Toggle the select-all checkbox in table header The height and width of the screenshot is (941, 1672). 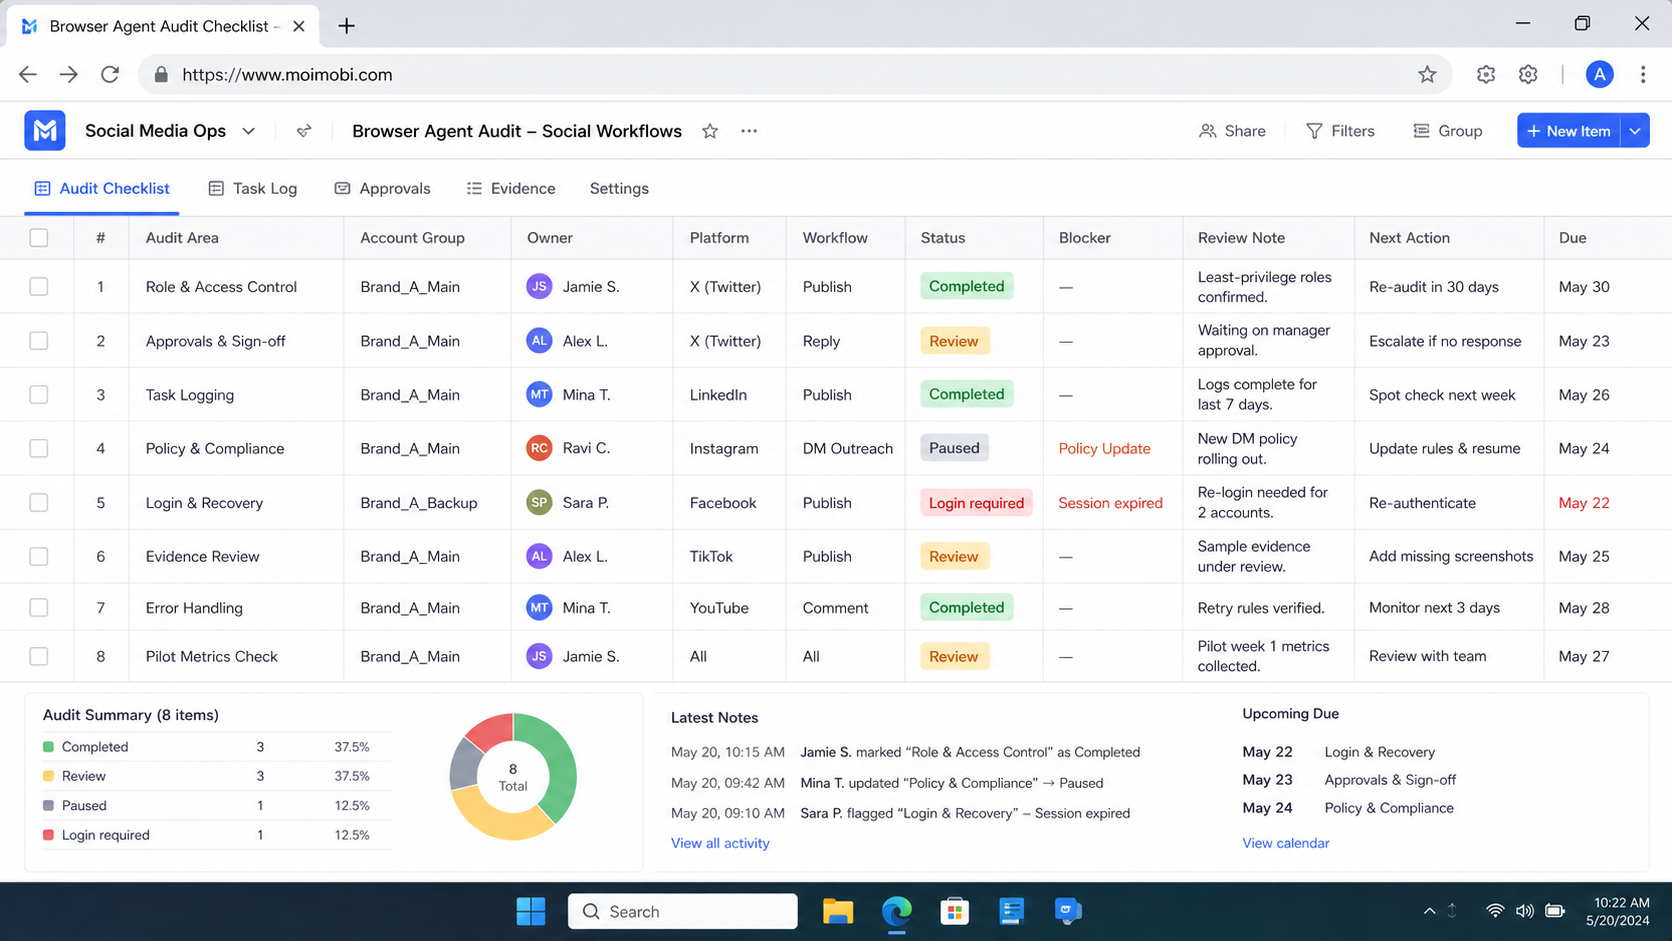(x=39, y=238)
